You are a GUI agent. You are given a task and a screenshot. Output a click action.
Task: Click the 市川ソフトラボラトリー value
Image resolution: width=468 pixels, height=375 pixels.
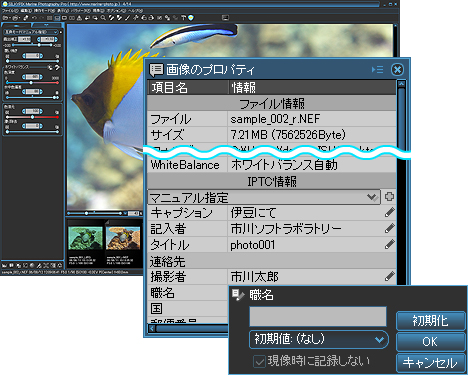point(286,228)
